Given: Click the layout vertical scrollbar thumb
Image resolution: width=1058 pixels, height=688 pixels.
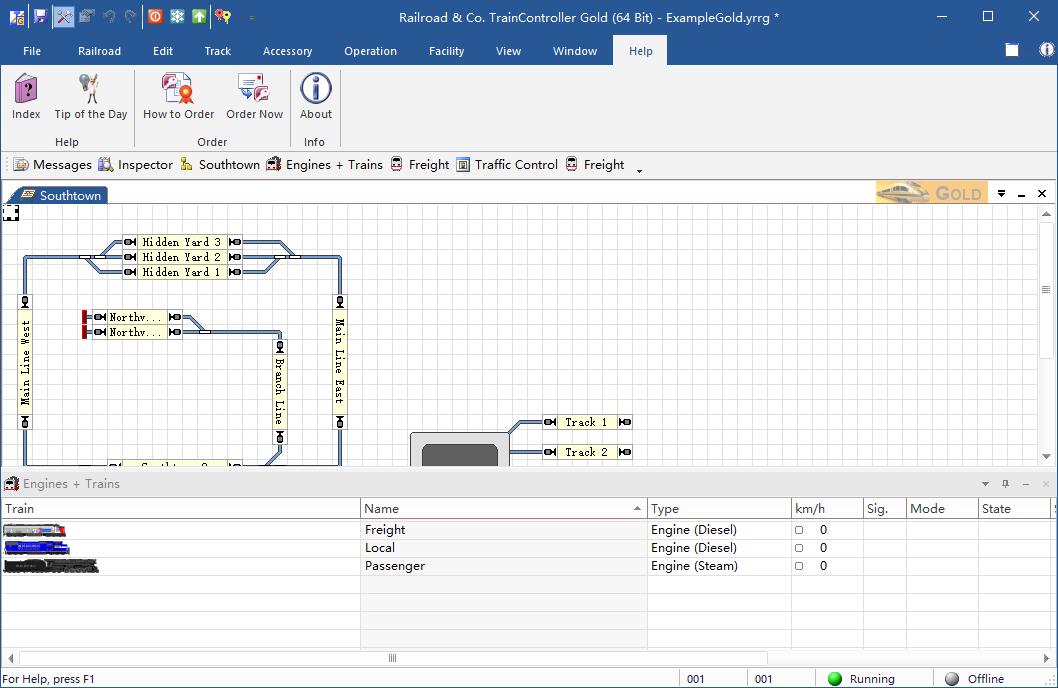Looking at the screenshot, I should [x=1046, y=289].
